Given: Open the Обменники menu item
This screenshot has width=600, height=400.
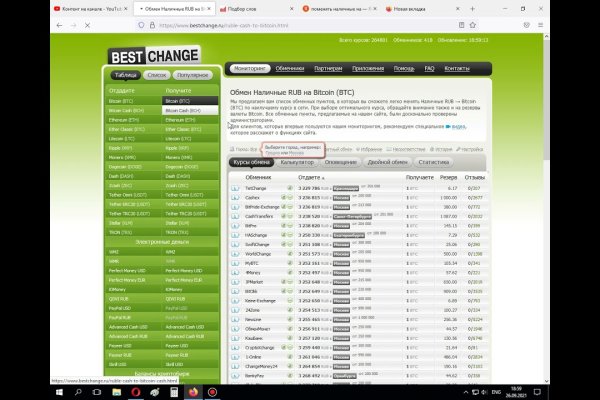Looking at the screenshot, I should 290,69.
